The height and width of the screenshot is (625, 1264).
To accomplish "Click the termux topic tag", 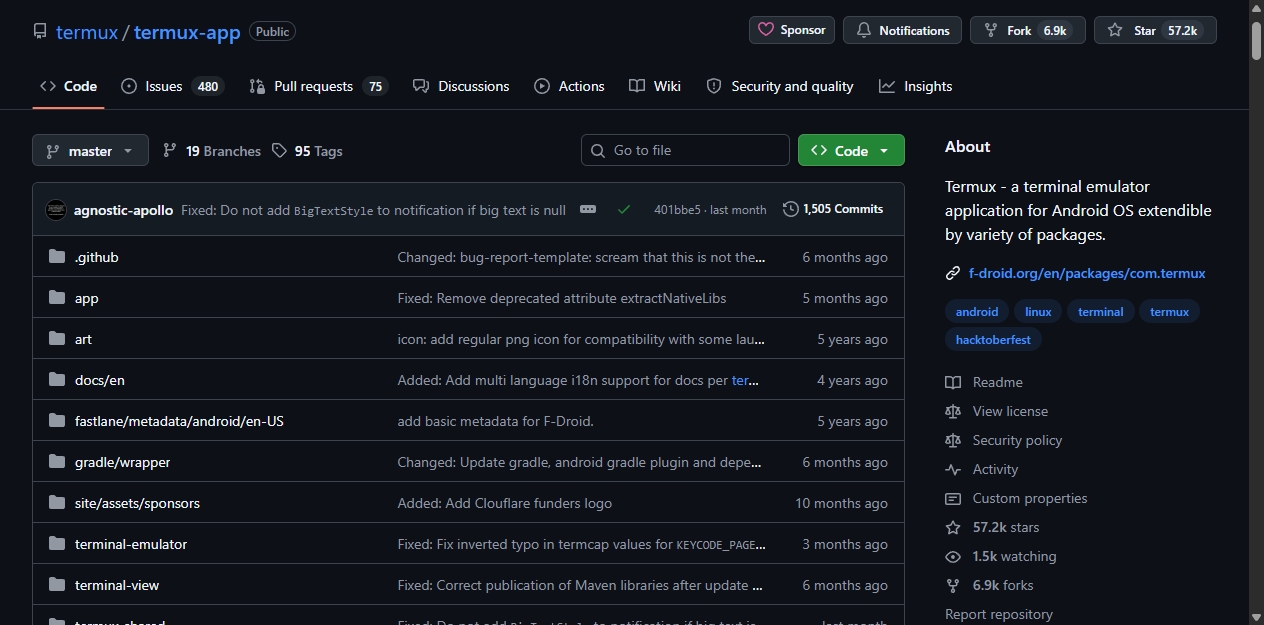I will click(1169, 312).
